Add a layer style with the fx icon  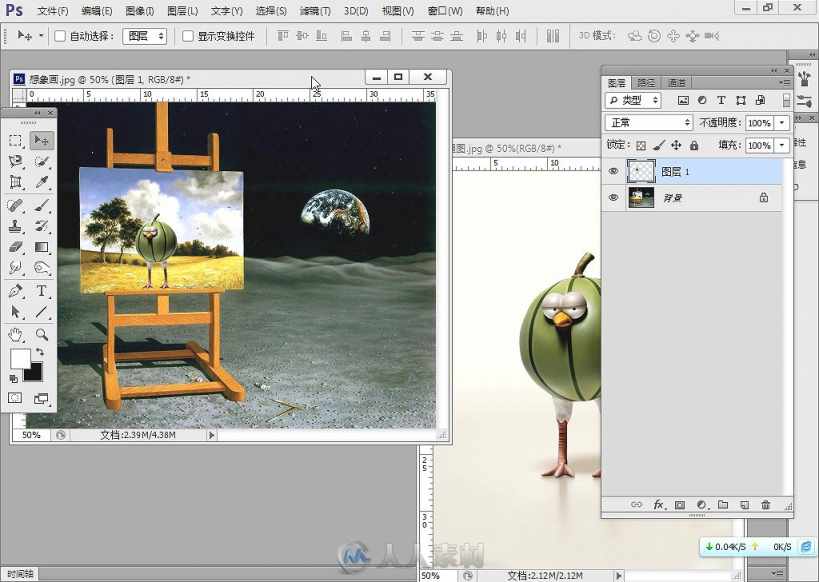658,505
